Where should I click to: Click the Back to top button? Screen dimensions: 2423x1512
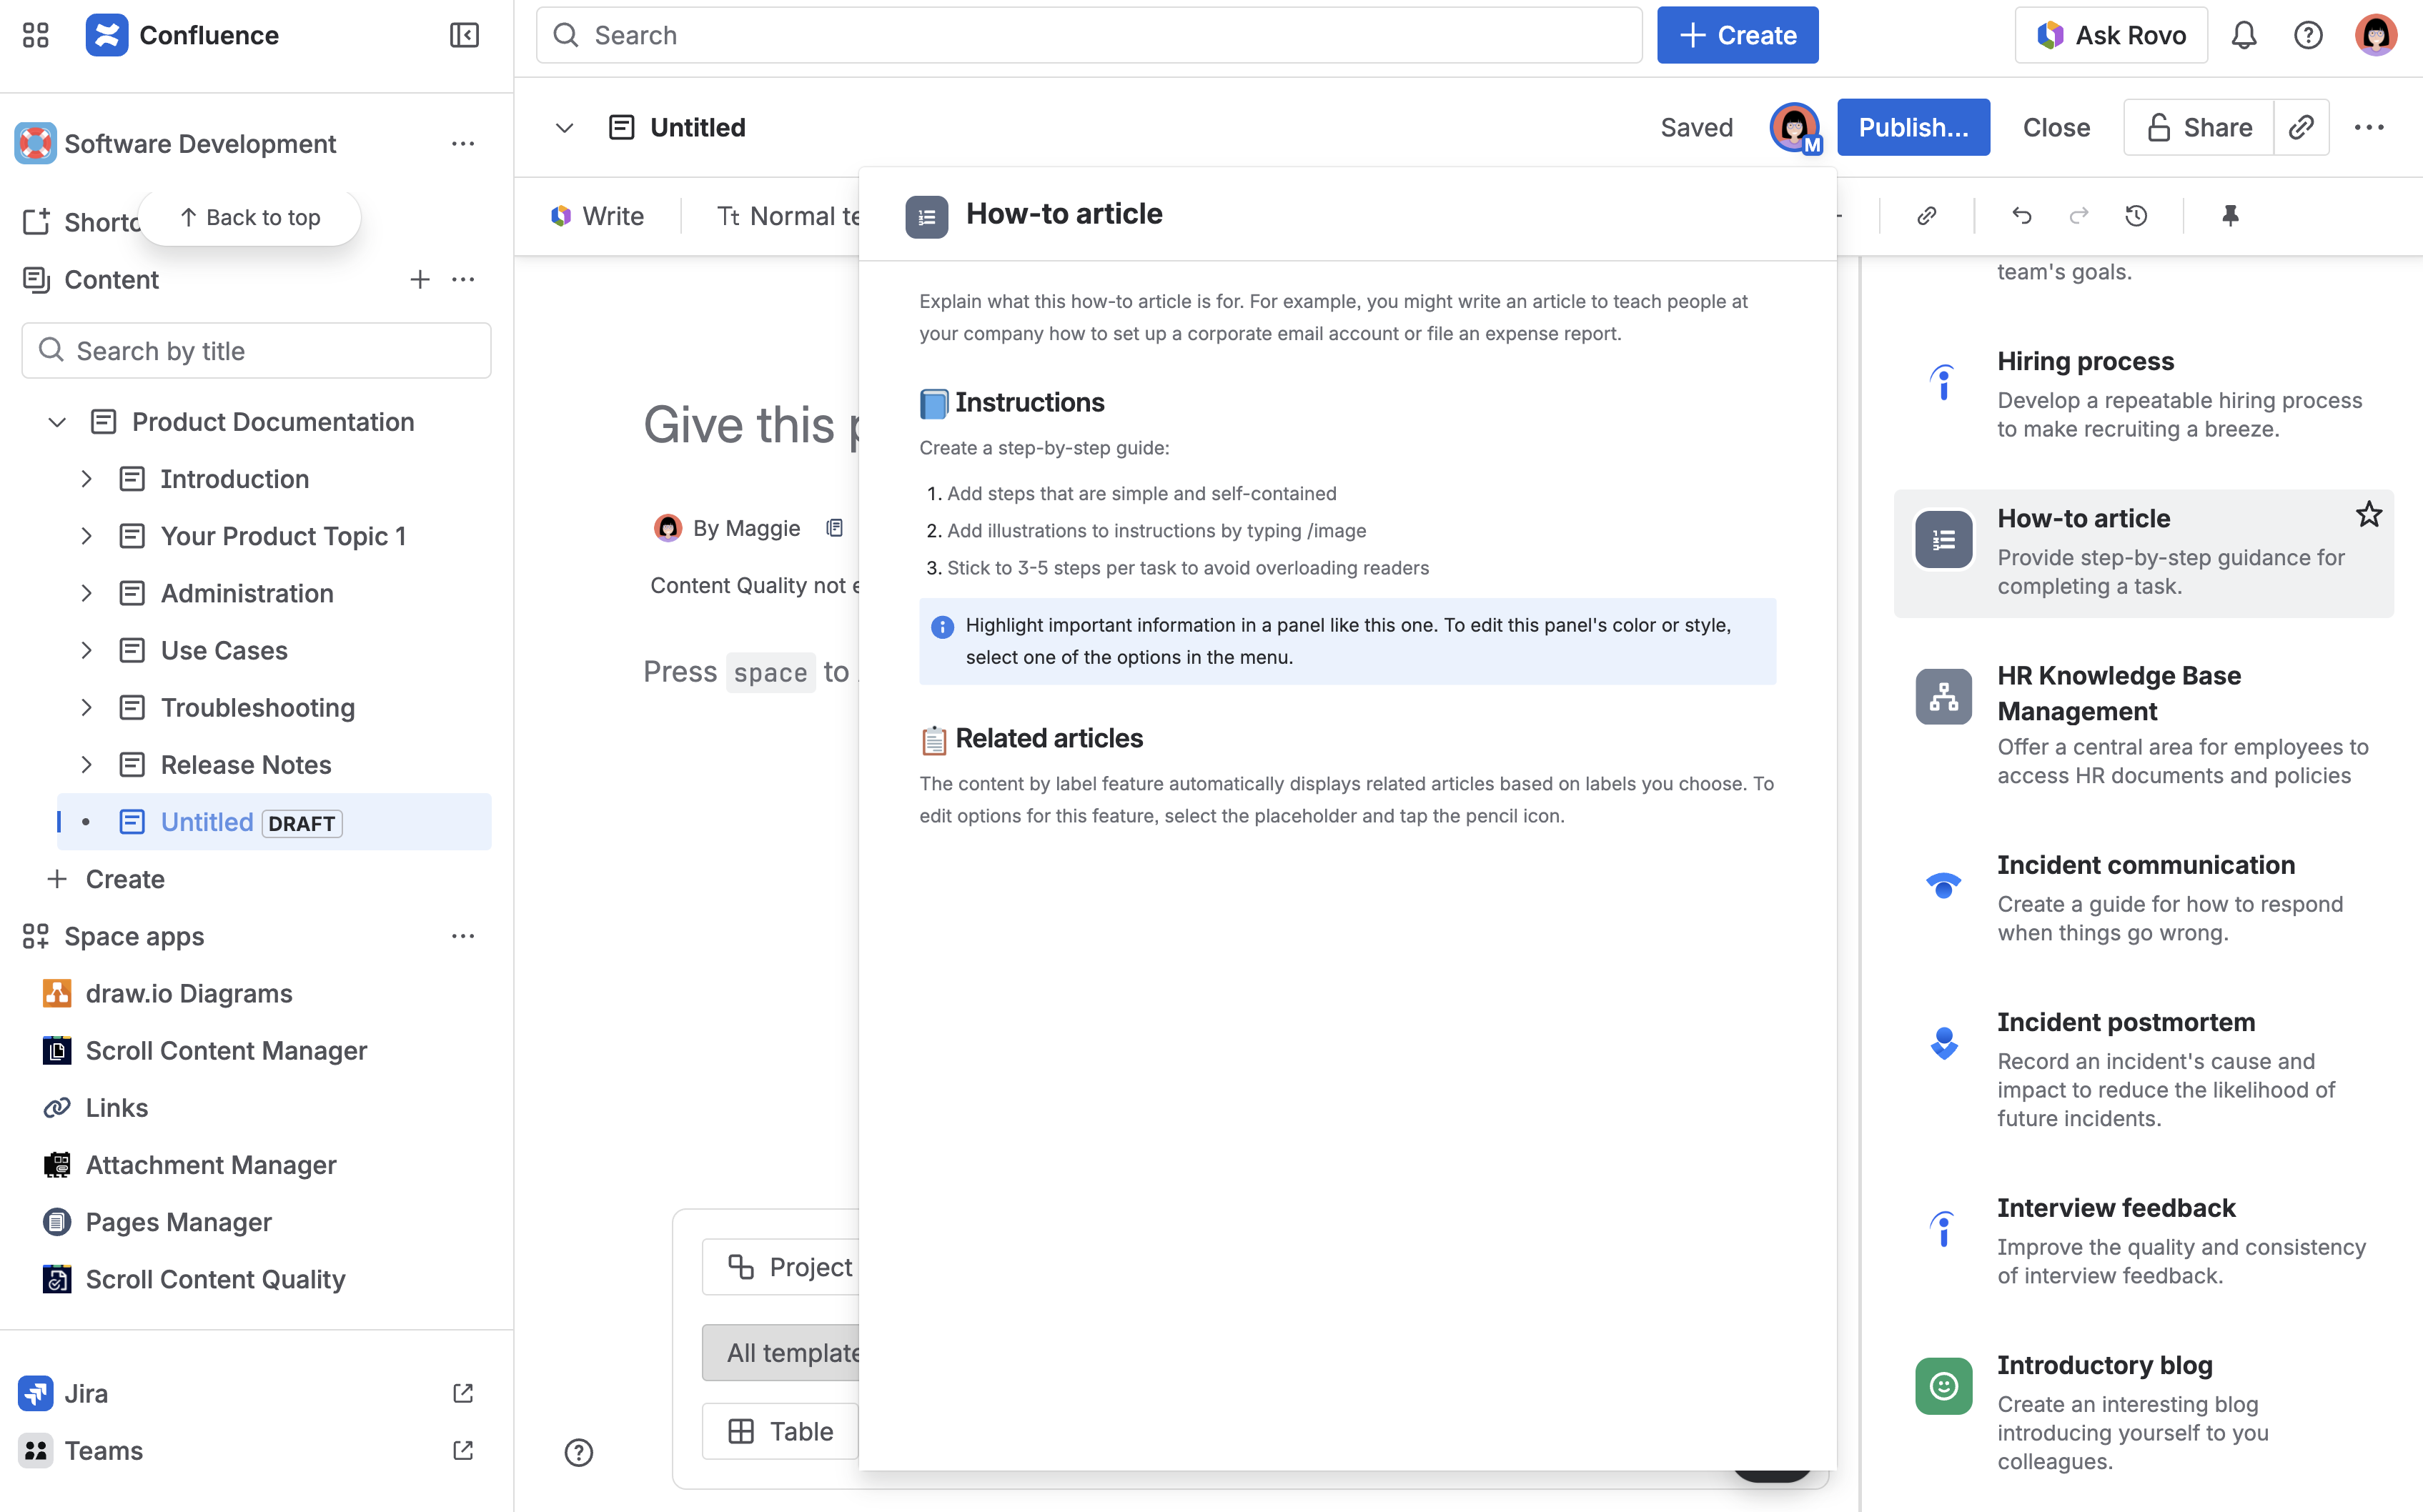[x=249, y=217]
